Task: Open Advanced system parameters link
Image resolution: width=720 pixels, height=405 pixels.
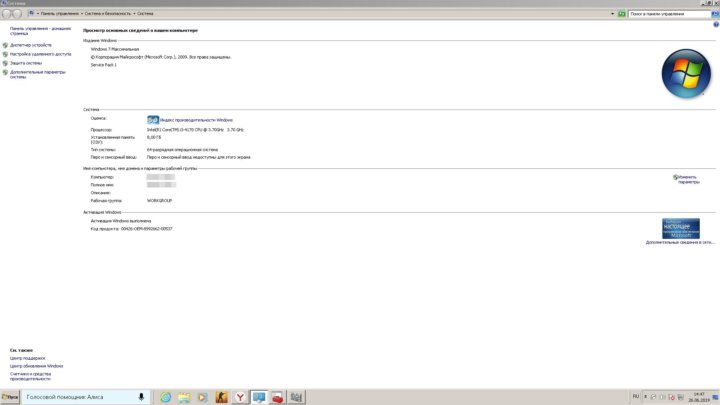Action: pyautogui.click(x=37, y=74)
